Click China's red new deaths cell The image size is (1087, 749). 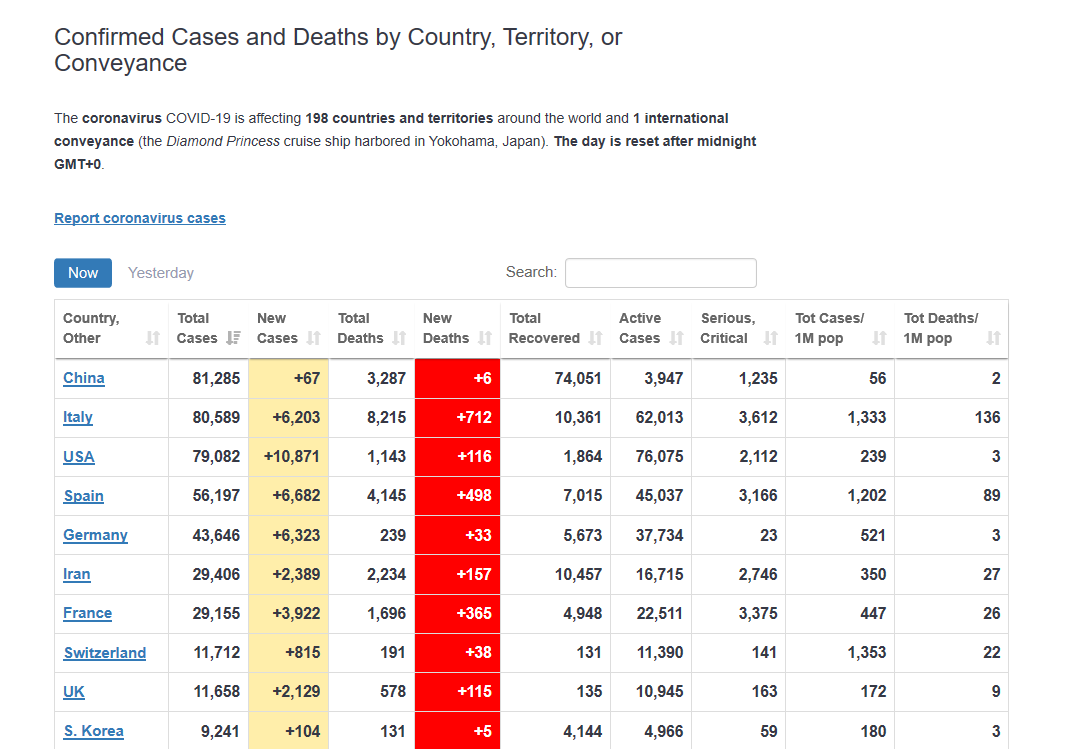(x=457, y=379)
